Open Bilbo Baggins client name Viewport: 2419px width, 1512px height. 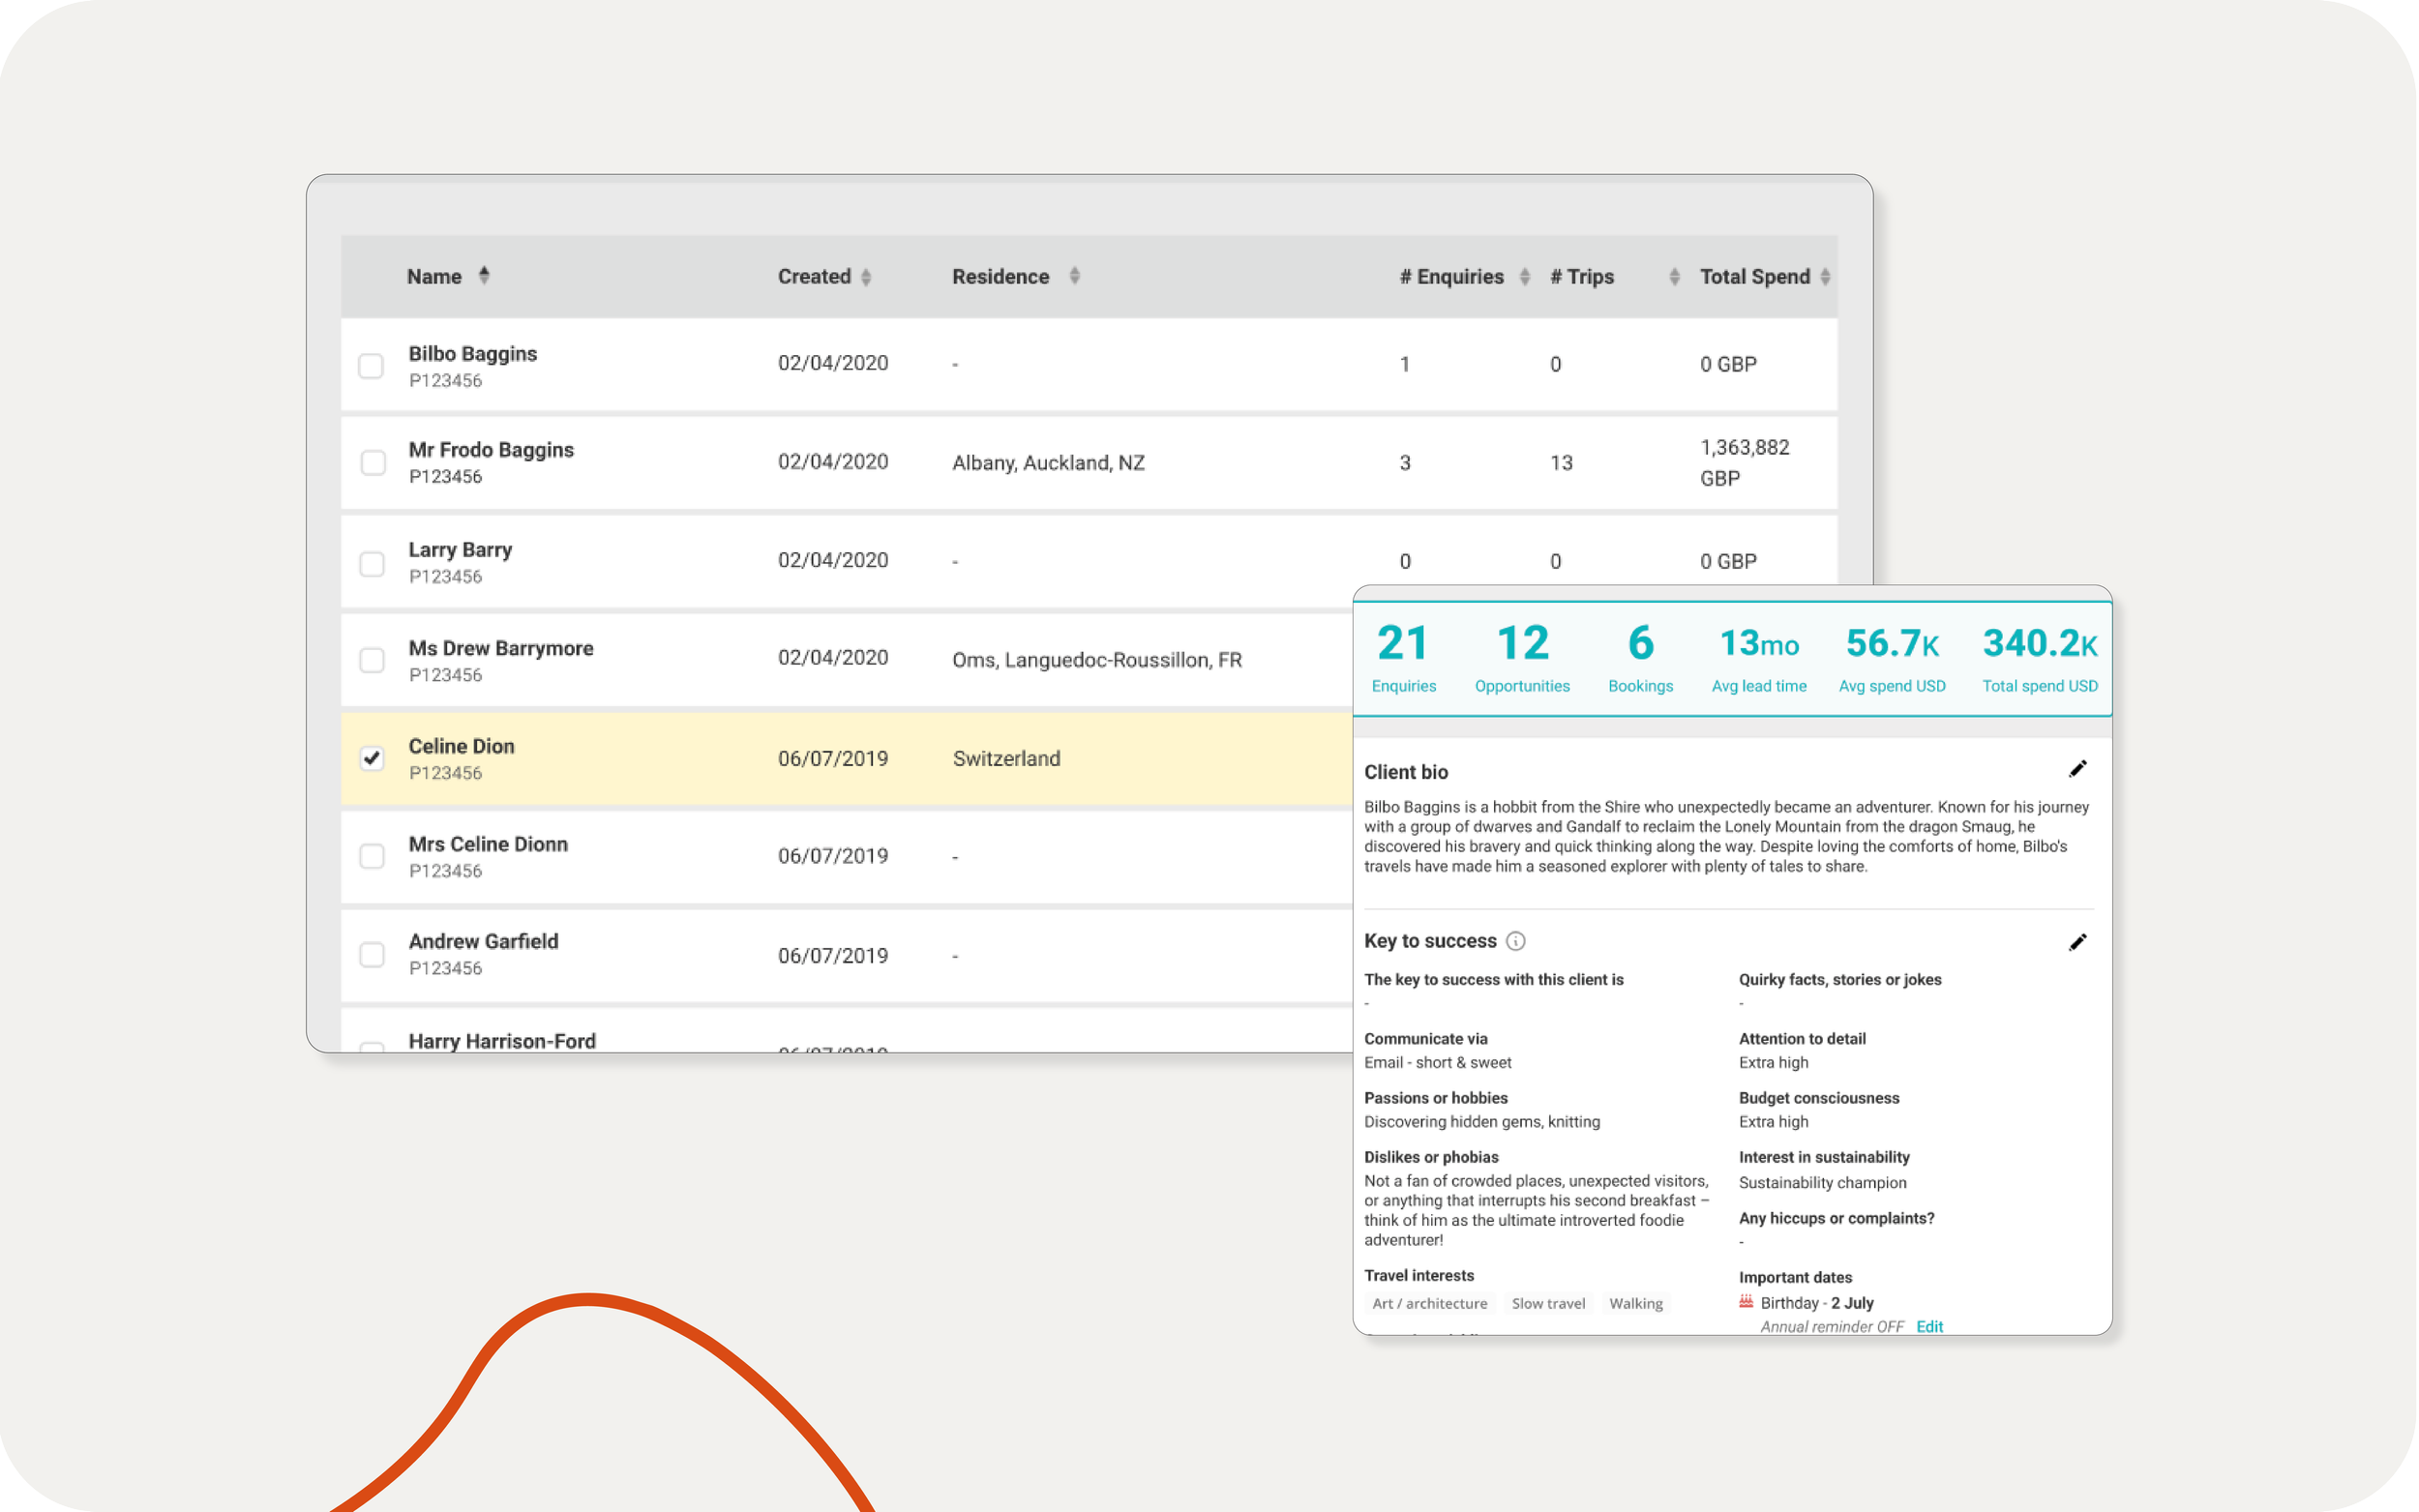(473, 354)
